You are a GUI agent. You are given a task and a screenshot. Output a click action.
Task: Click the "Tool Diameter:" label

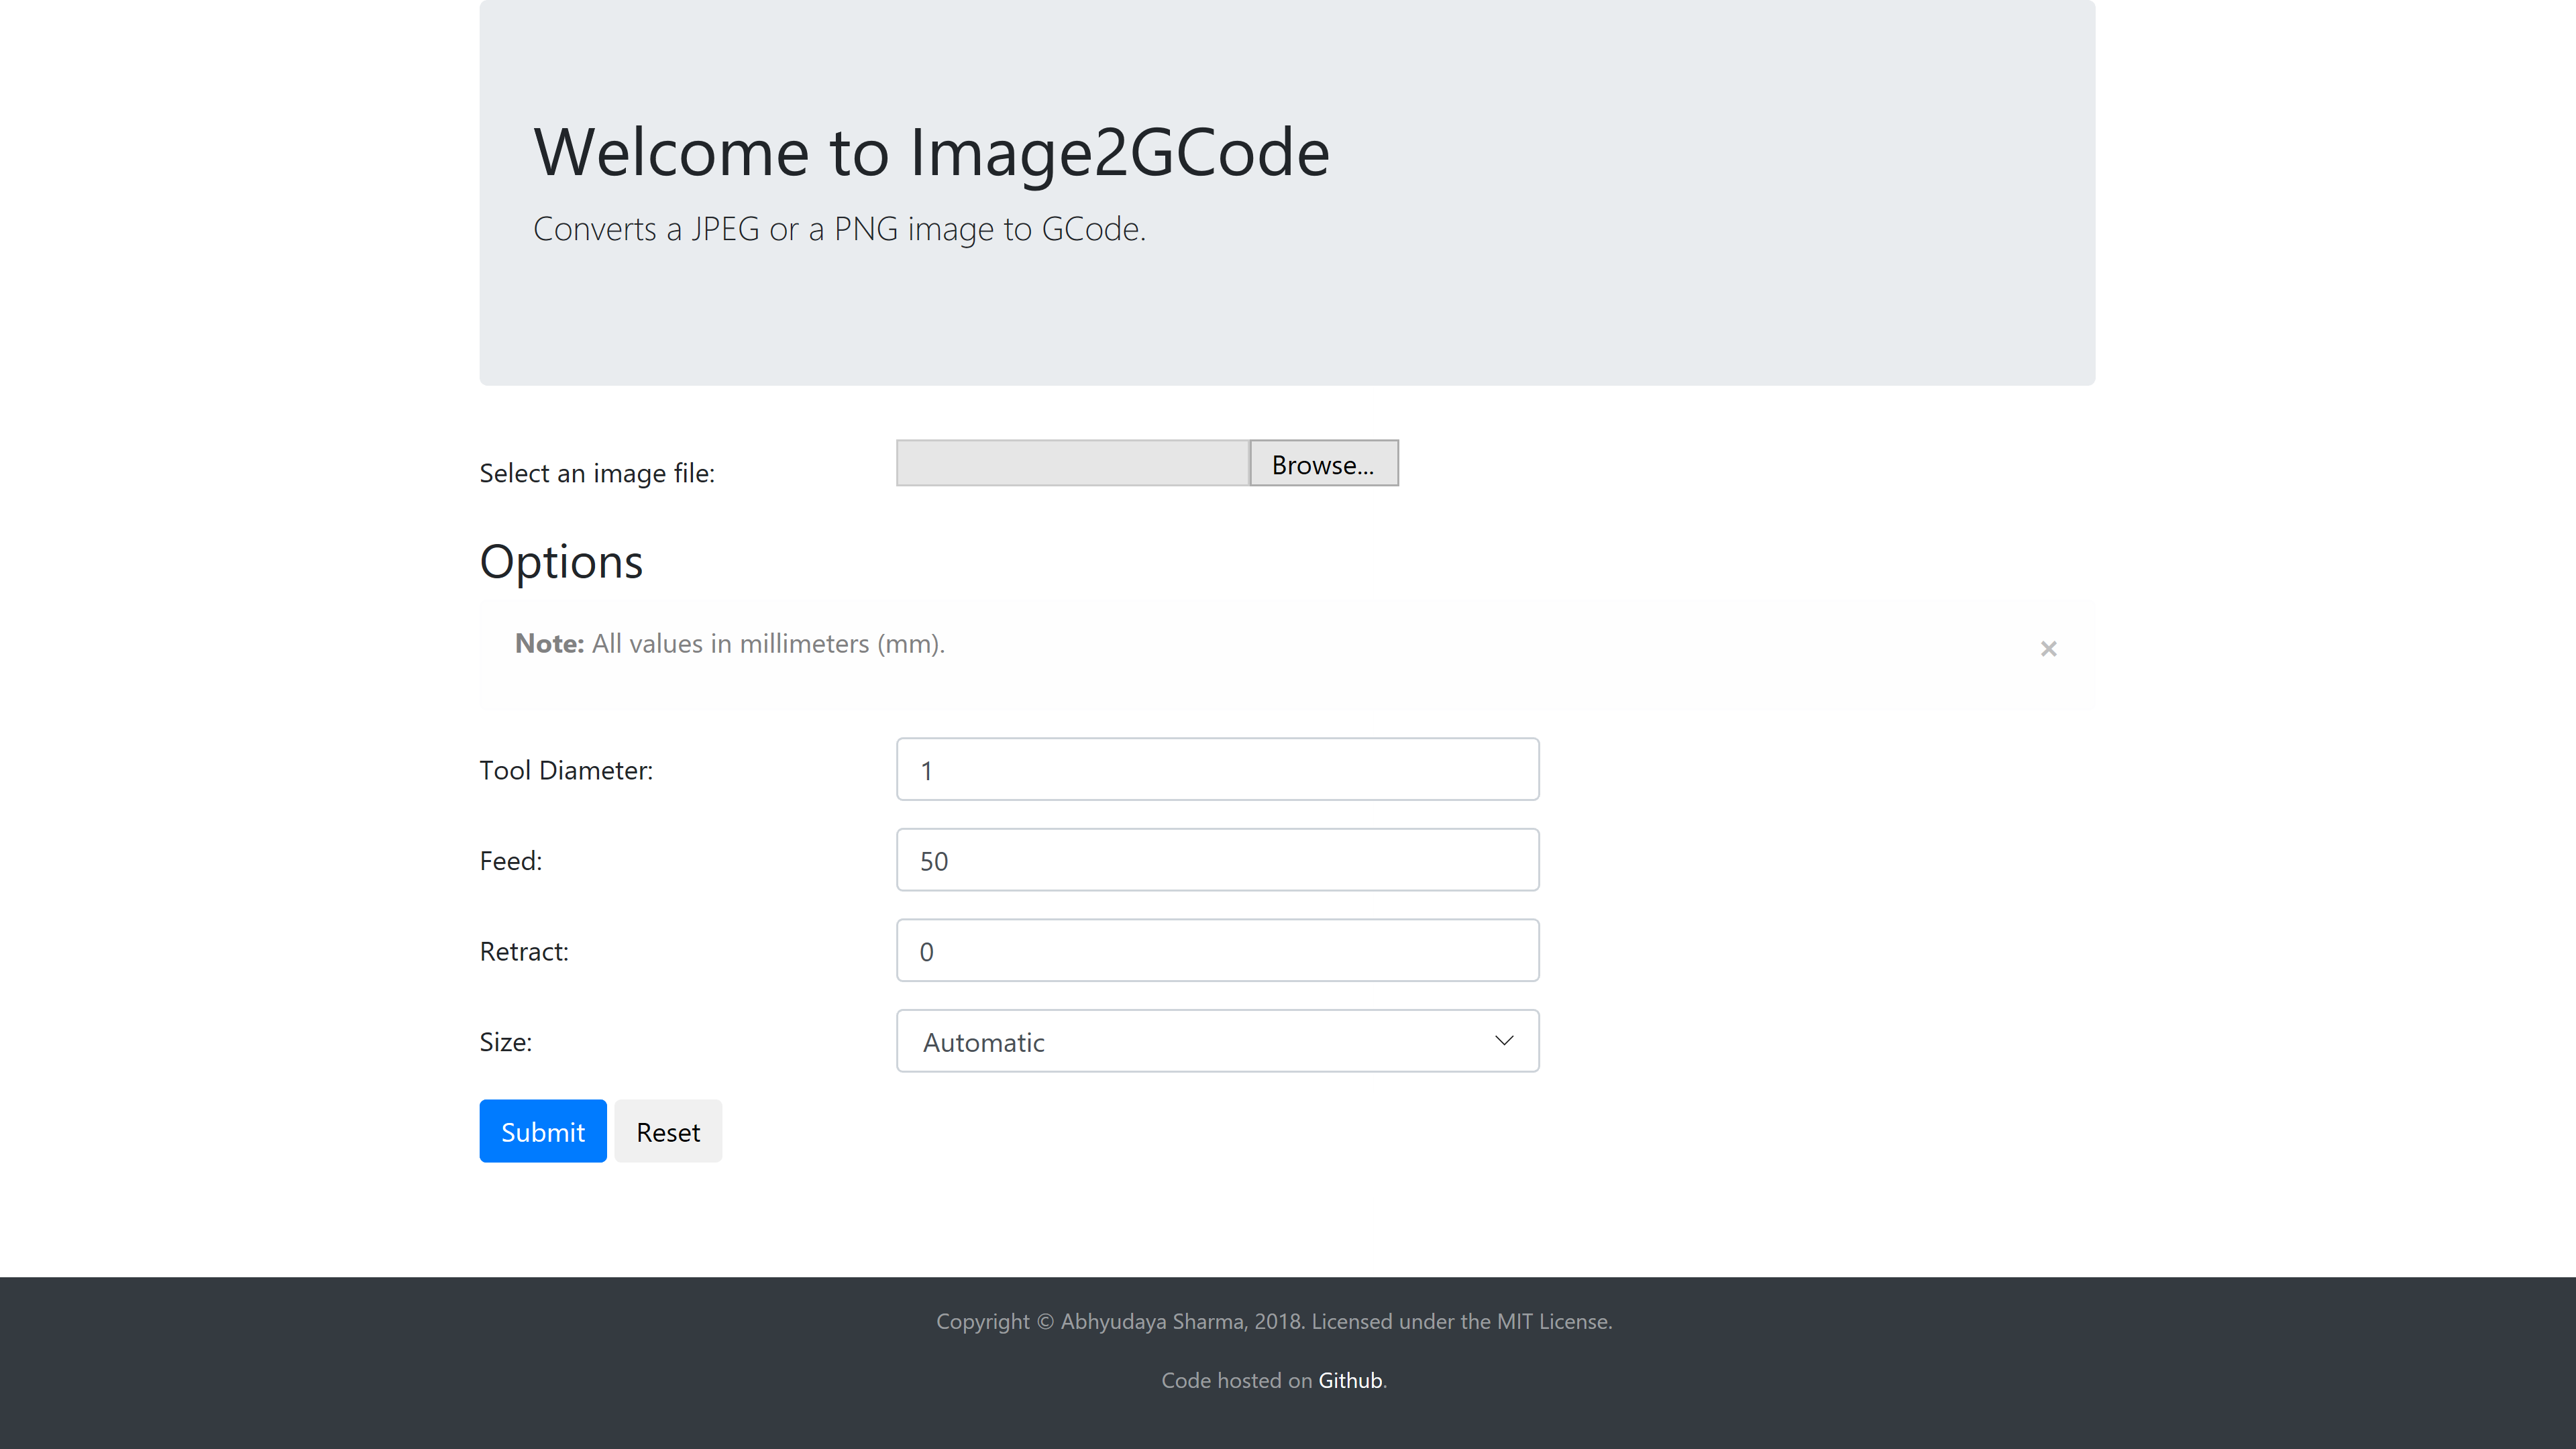coord(566,770)
